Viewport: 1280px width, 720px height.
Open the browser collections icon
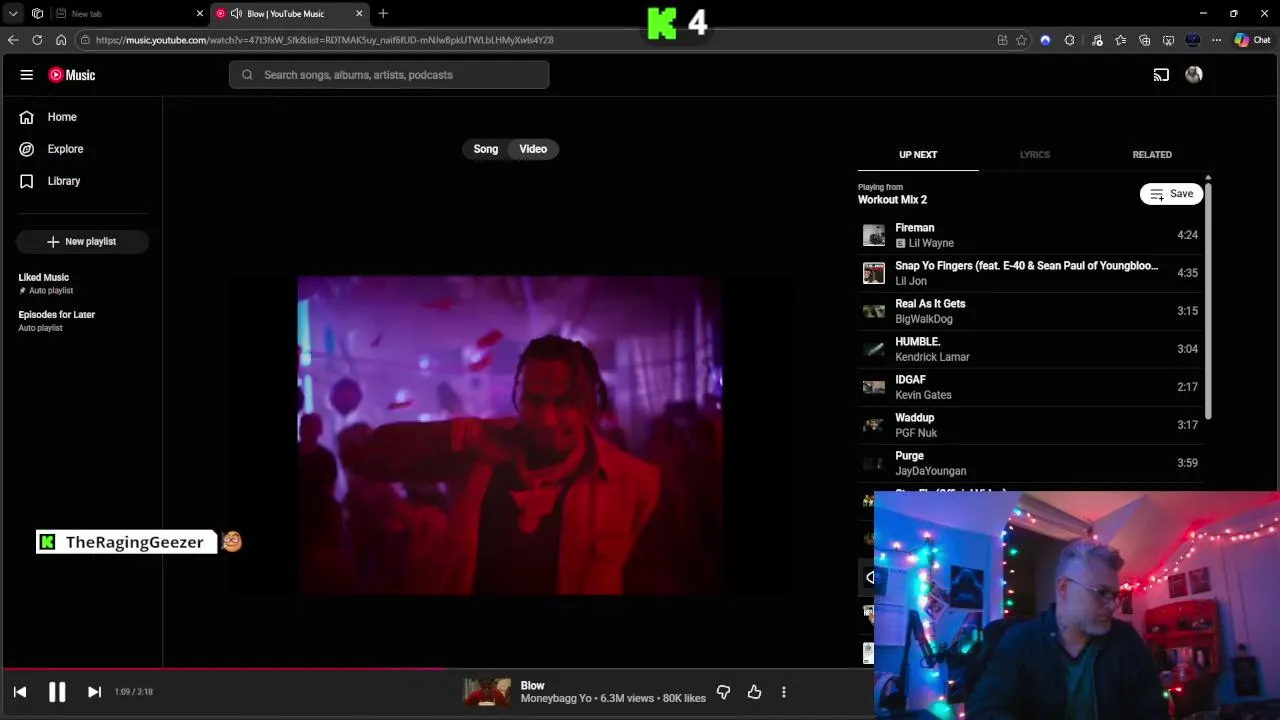point(1144,40)
